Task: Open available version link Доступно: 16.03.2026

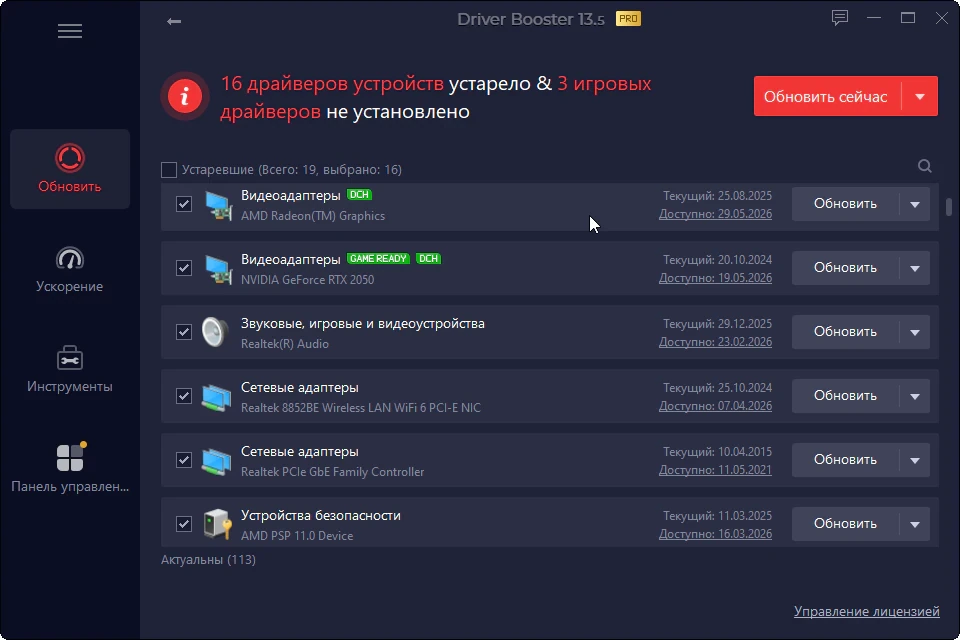Action: (715, 533)
